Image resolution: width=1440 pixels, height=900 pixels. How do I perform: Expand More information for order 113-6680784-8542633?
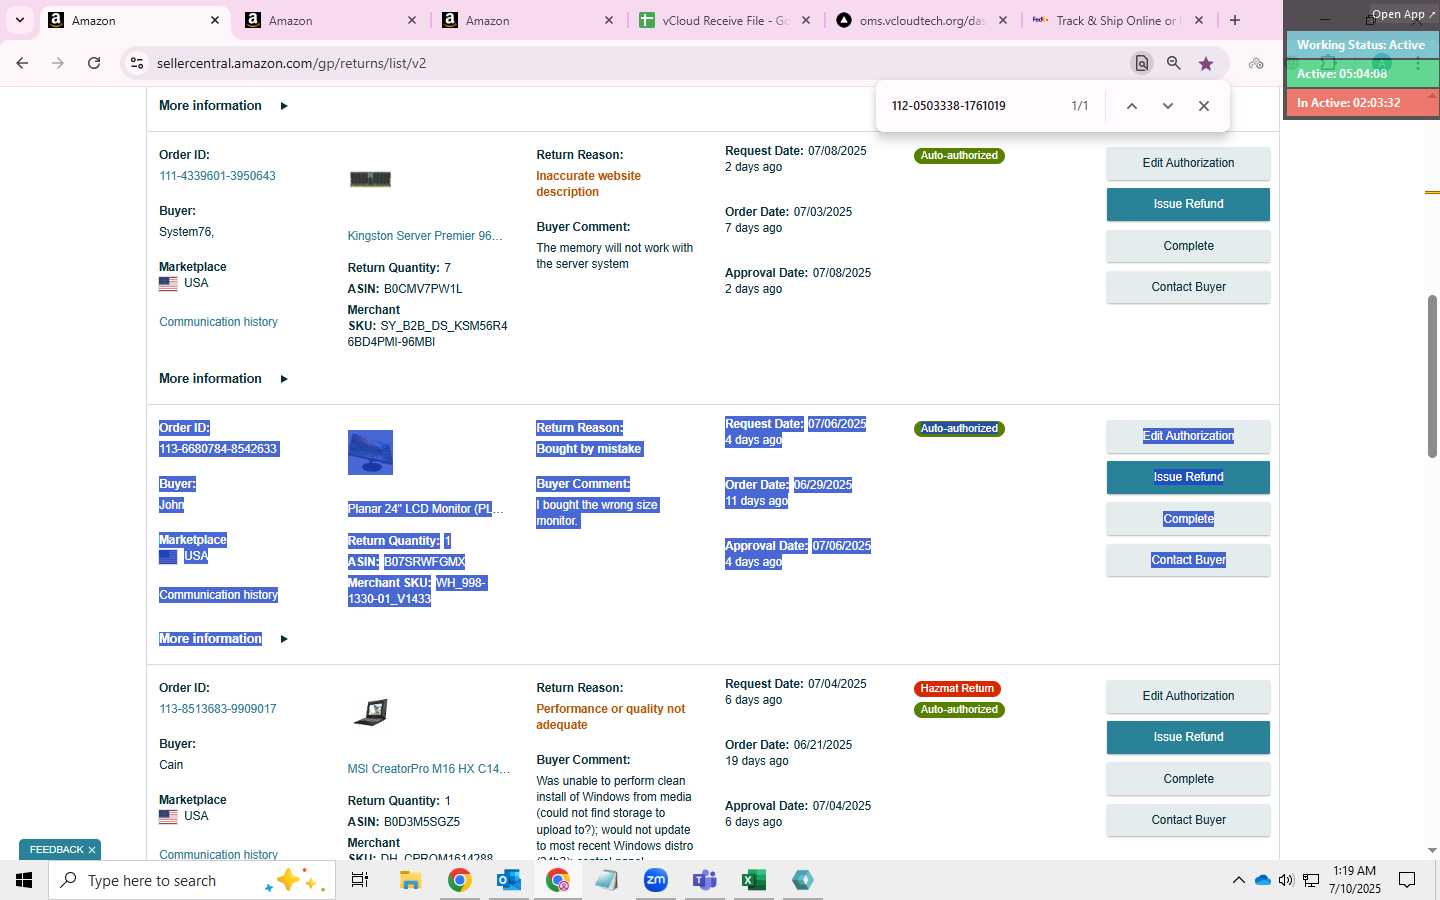(223, 639)
